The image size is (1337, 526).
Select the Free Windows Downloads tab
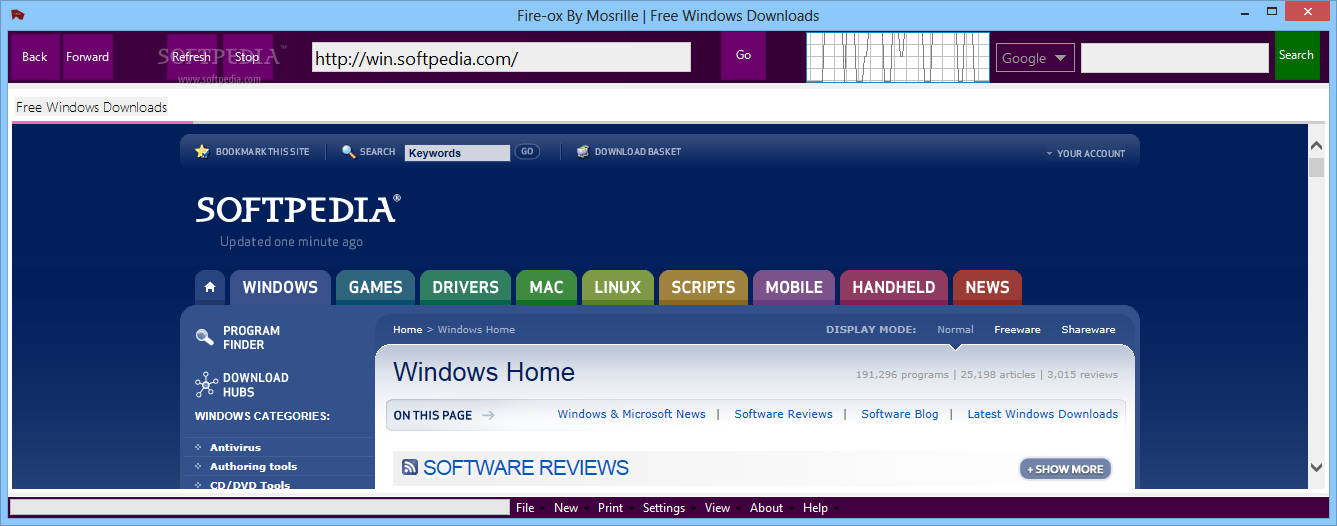92,107
